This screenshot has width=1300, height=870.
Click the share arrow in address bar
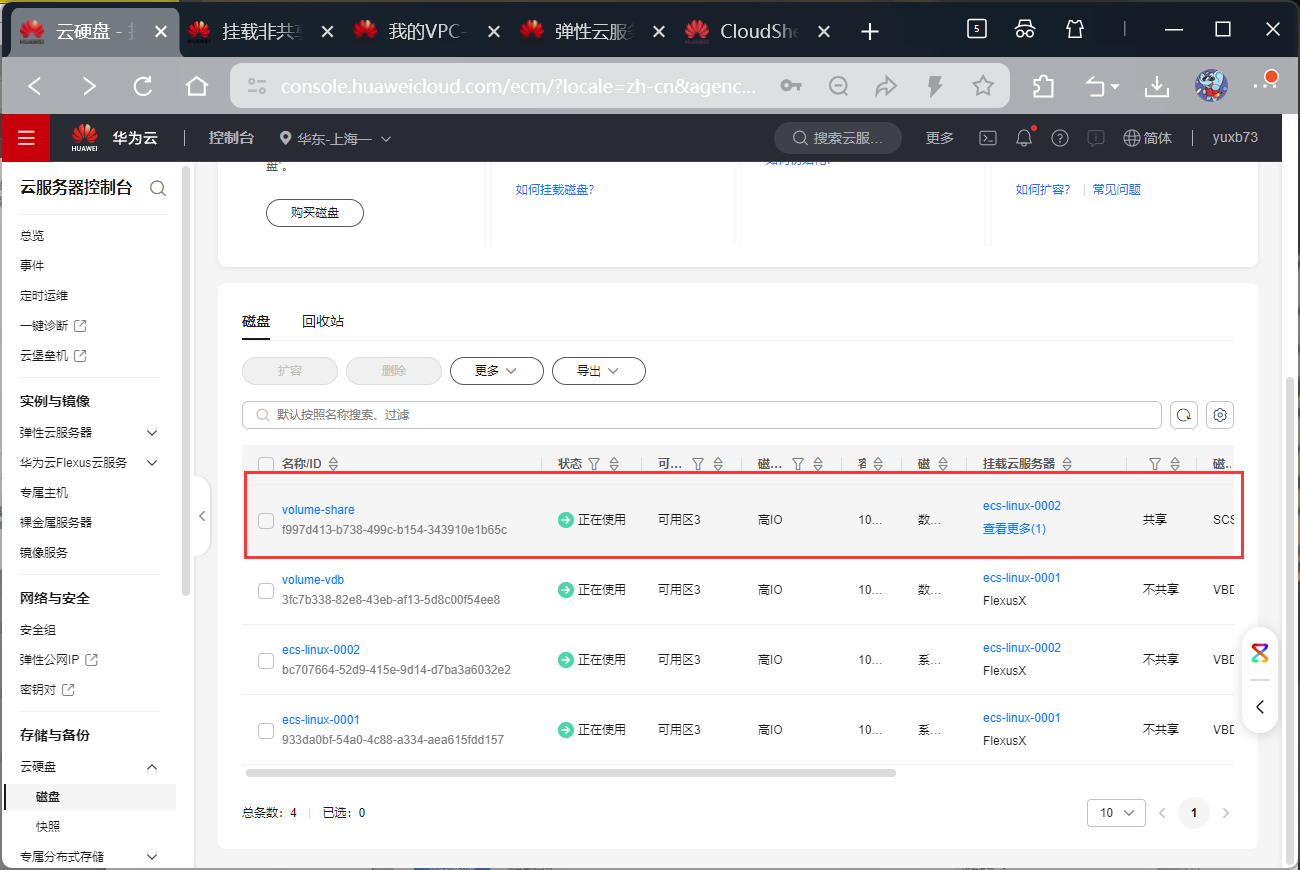pyautogui.click(x=887, y=86)
